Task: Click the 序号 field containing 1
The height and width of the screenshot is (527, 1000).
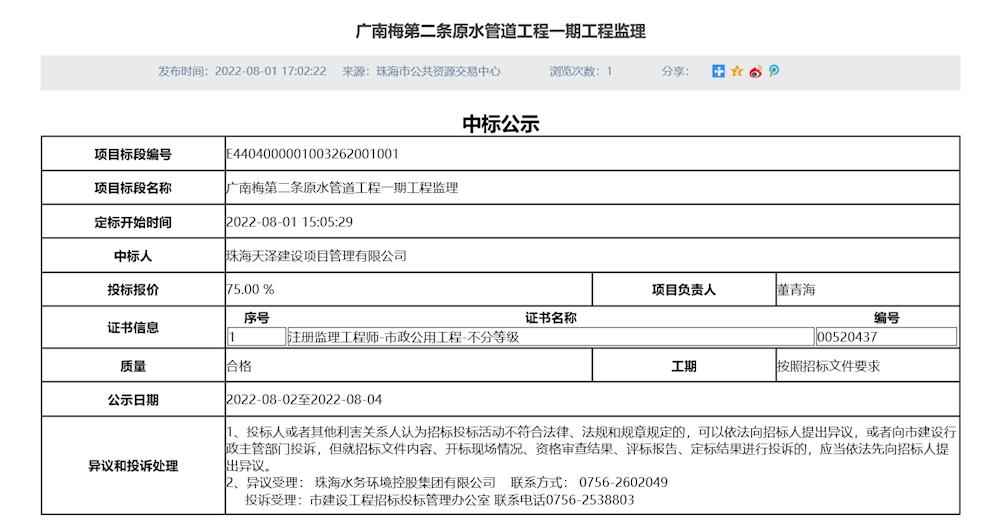Action: tap(256, 337)
